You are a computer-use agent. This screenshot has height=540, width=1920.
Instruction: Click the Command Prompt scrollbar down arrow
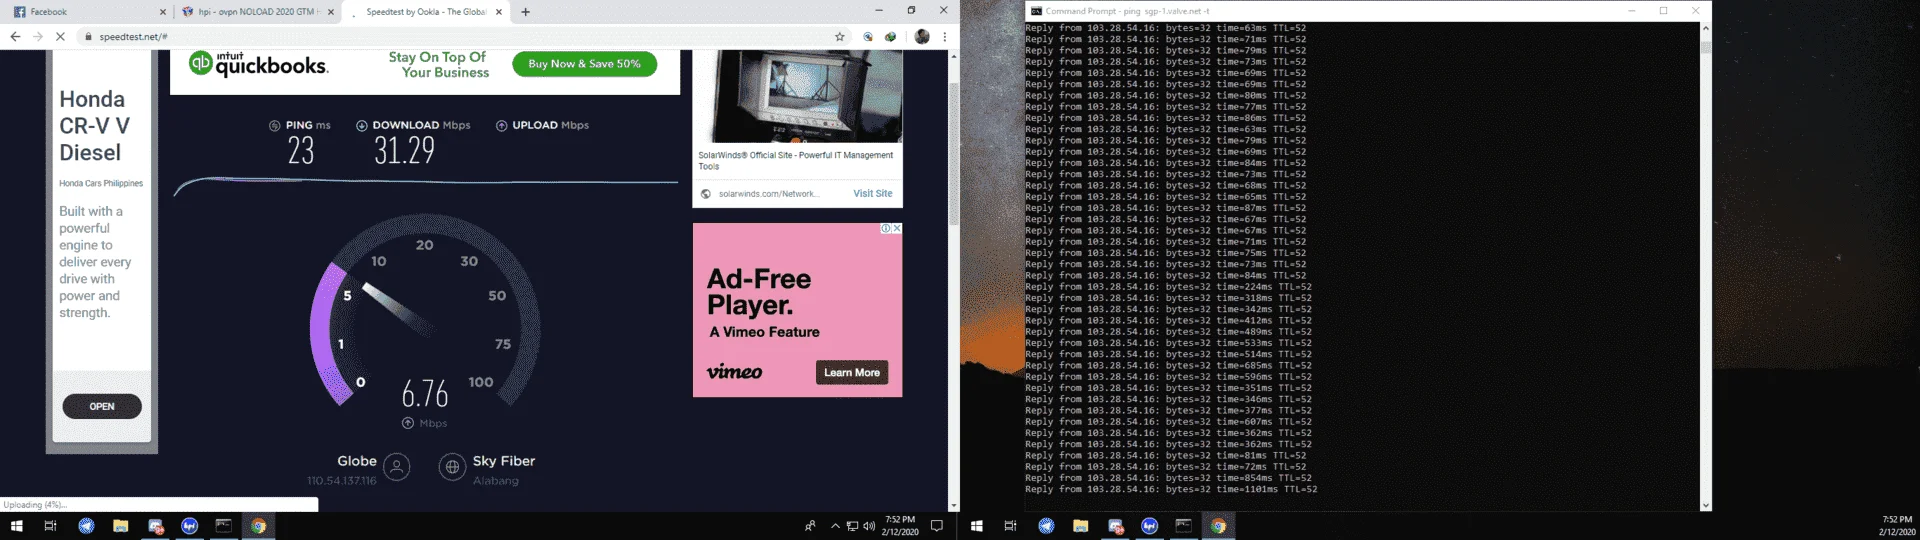[1706, 506]
